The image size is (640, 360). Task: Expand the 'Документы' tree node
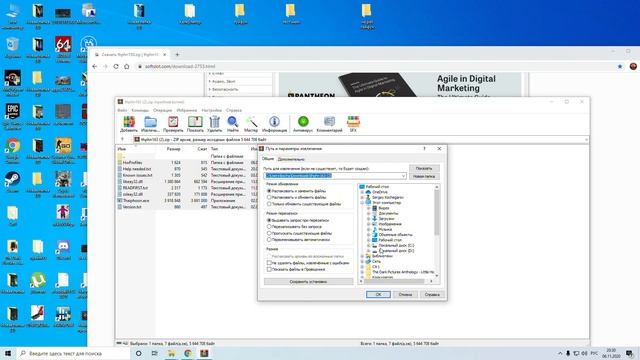tap(369, 213)
